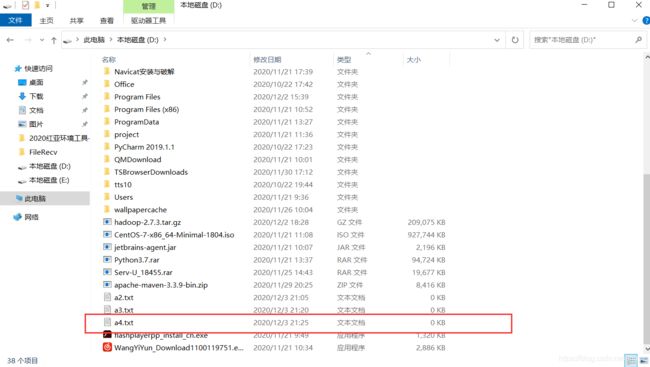Open the 驱动器工具 tab
Viewport: 650px width, 367px height.
pos(148,20)
